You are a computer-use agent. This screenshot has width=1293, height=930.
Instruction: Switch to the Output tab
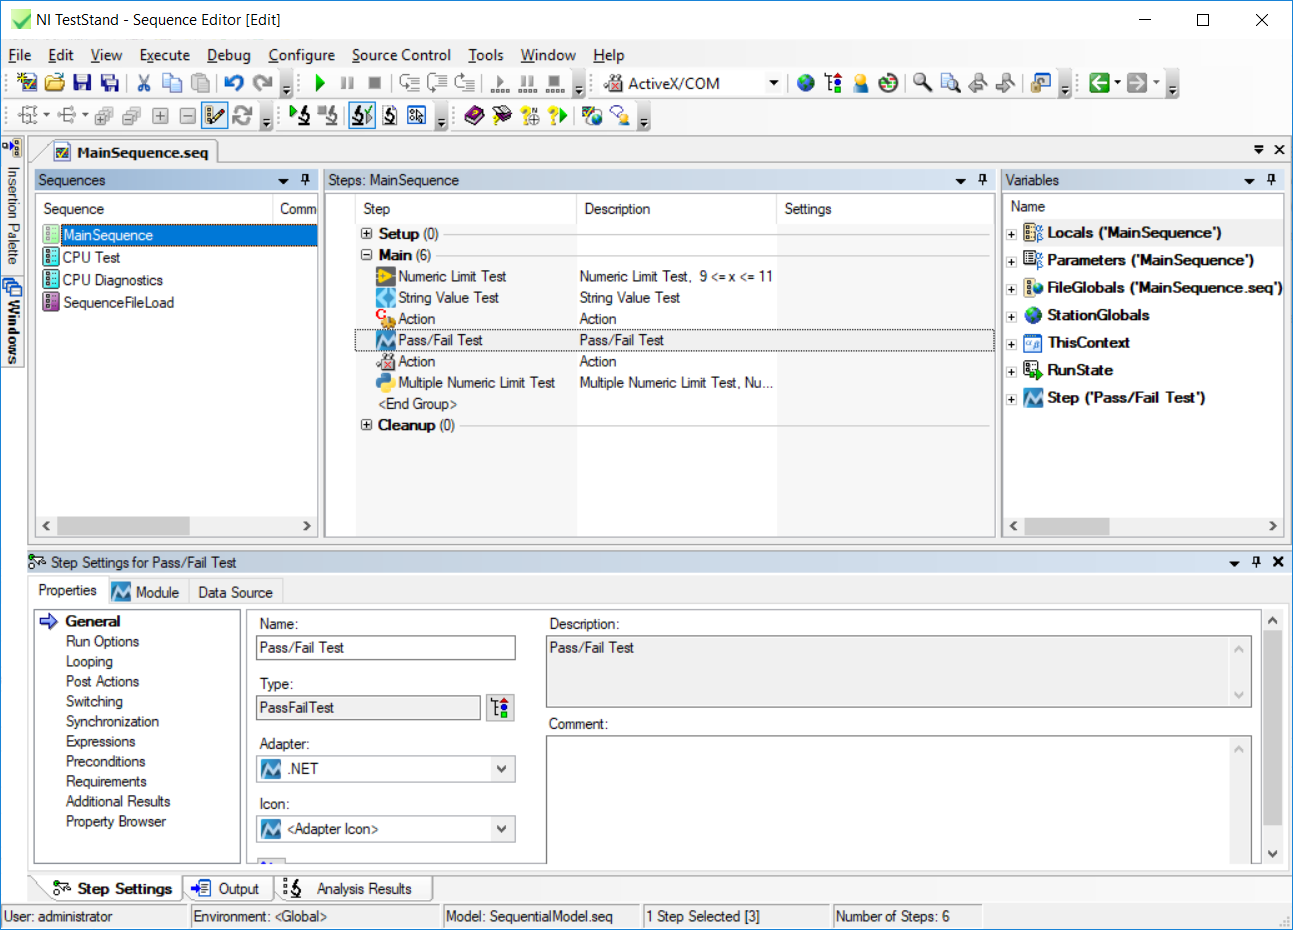226,888
